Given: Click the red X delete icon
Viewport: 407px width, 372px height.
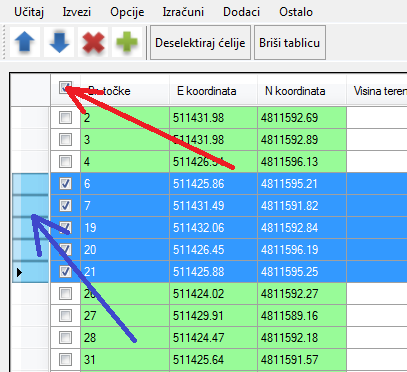Looking at the screenshot, I should (x=93, y=42).
